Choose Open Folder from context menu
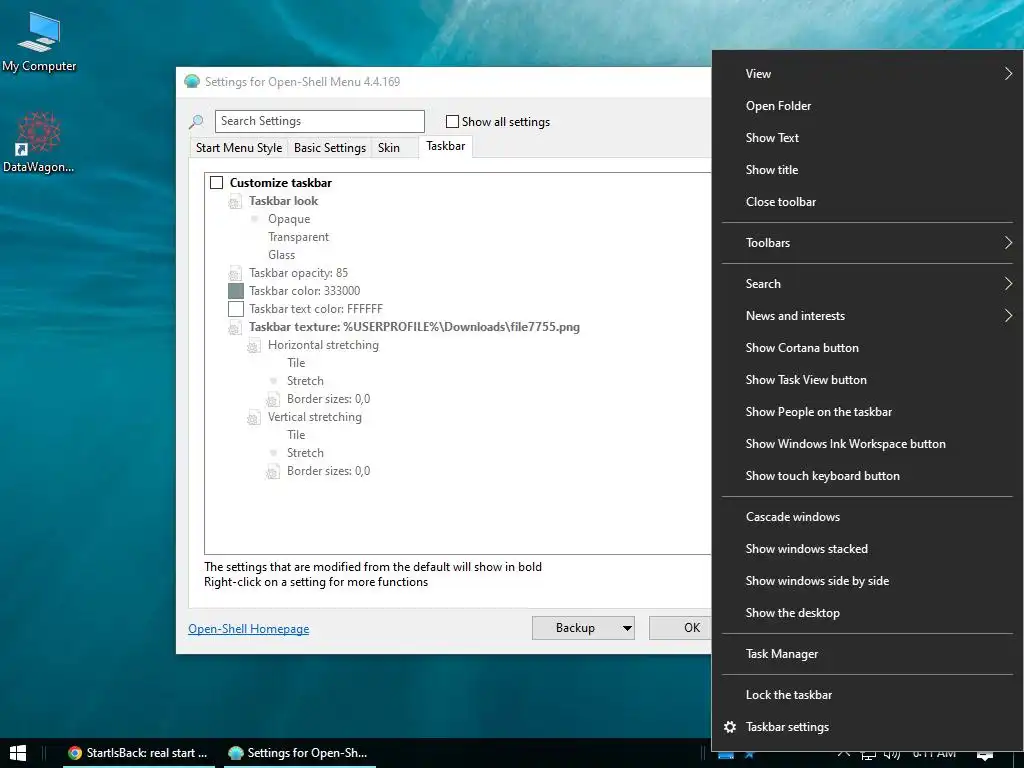The image size is (1024, 768). [x=868, y=106]
